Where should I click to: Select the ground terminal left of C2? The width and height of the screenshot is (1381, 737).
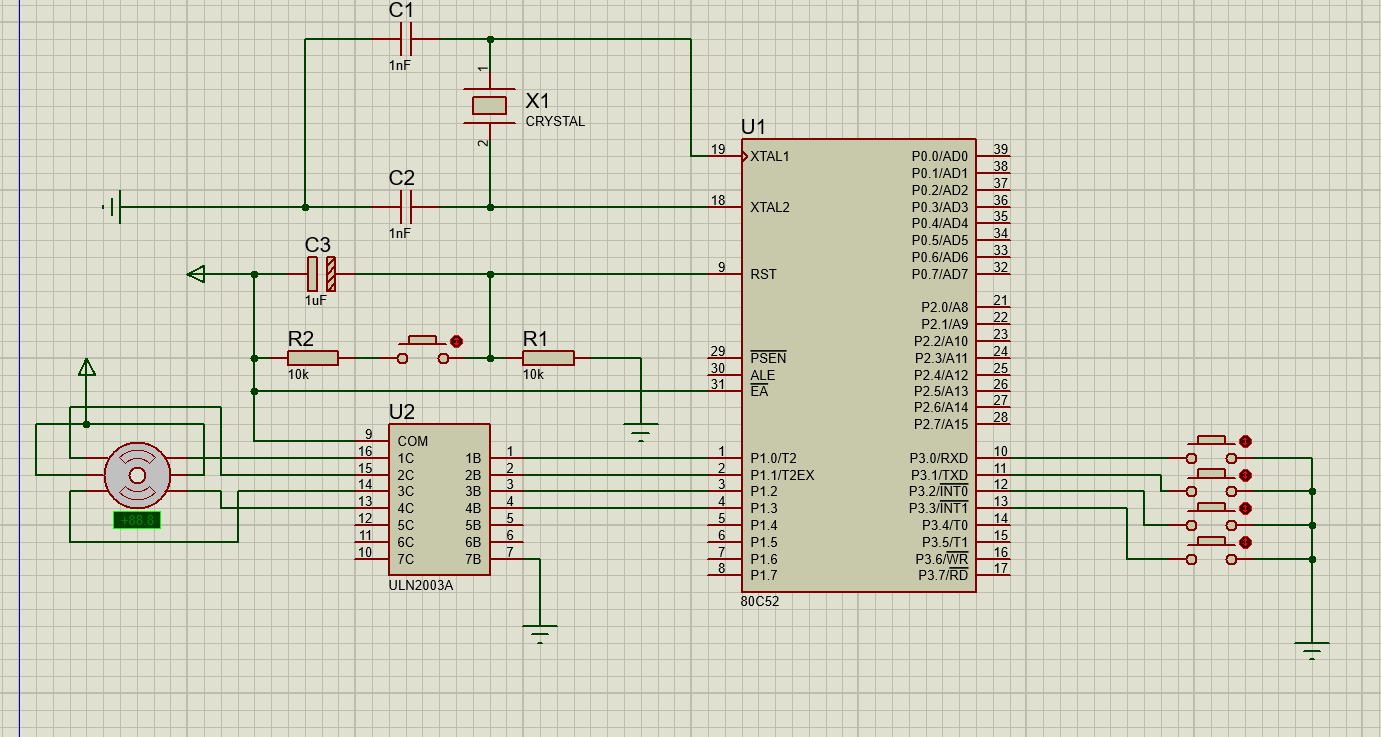coord(112,207)
